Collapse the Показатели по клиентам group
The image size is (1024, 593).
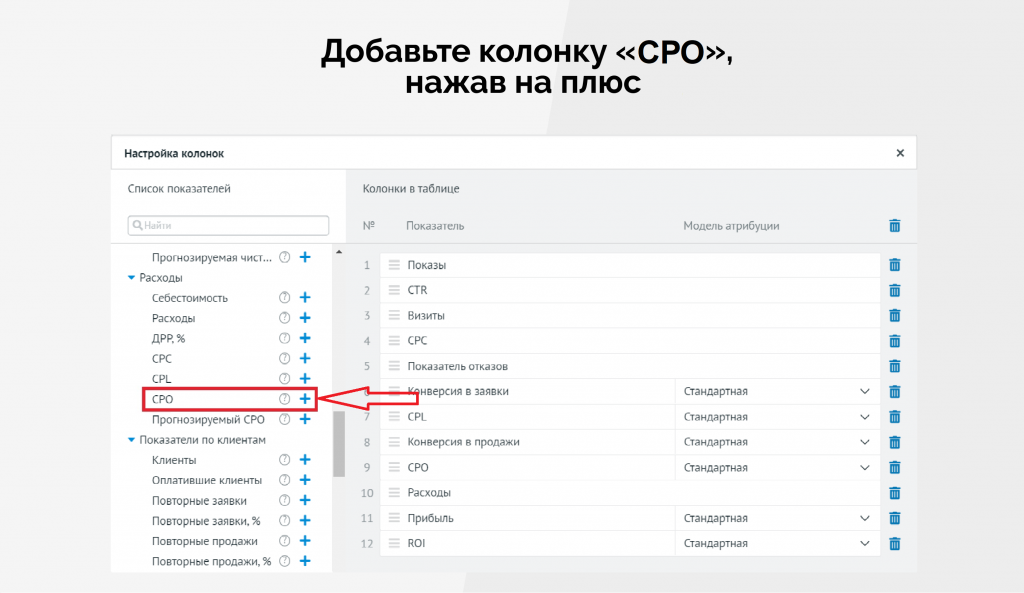click(x=131, y=440)
